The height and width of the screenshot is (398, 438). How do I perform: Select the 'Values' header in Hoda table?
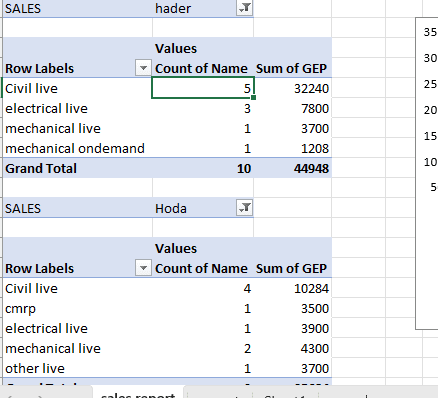pos(203,248)
